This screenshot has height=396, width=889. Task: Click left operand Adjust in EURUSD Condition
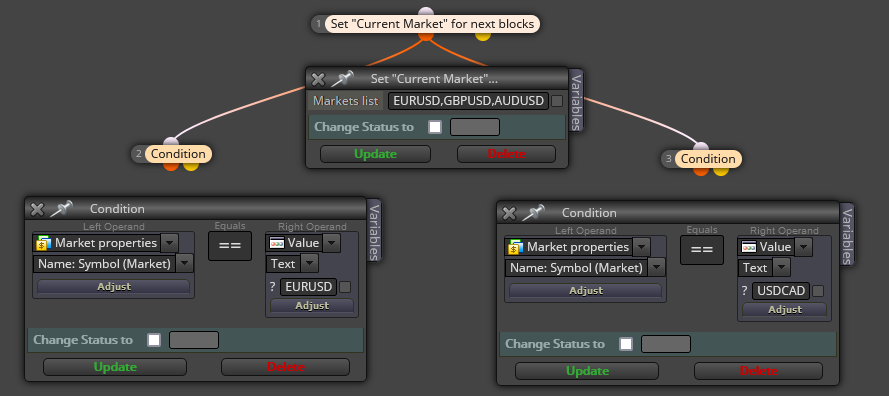pos(114,287)
